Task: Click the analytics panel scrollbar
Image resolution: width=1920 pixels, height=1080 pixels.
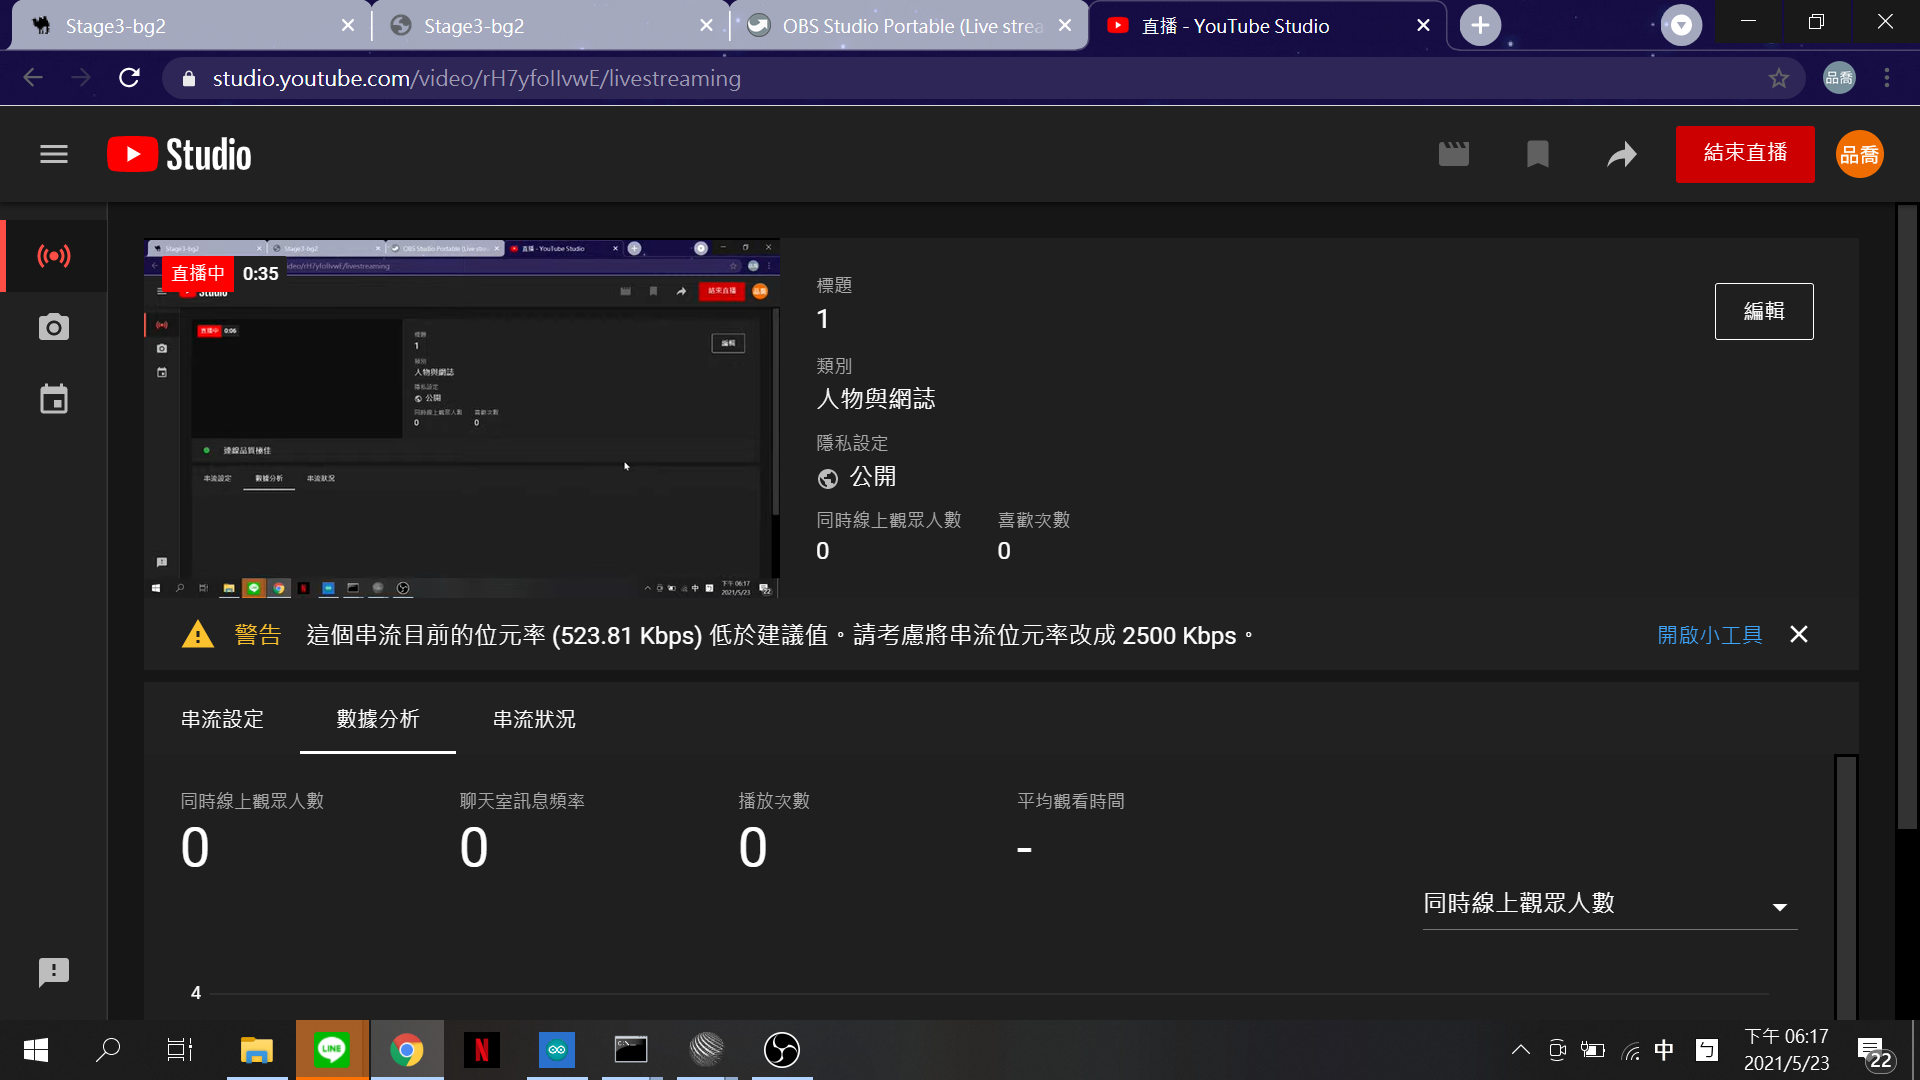Action: [1846, 888]
